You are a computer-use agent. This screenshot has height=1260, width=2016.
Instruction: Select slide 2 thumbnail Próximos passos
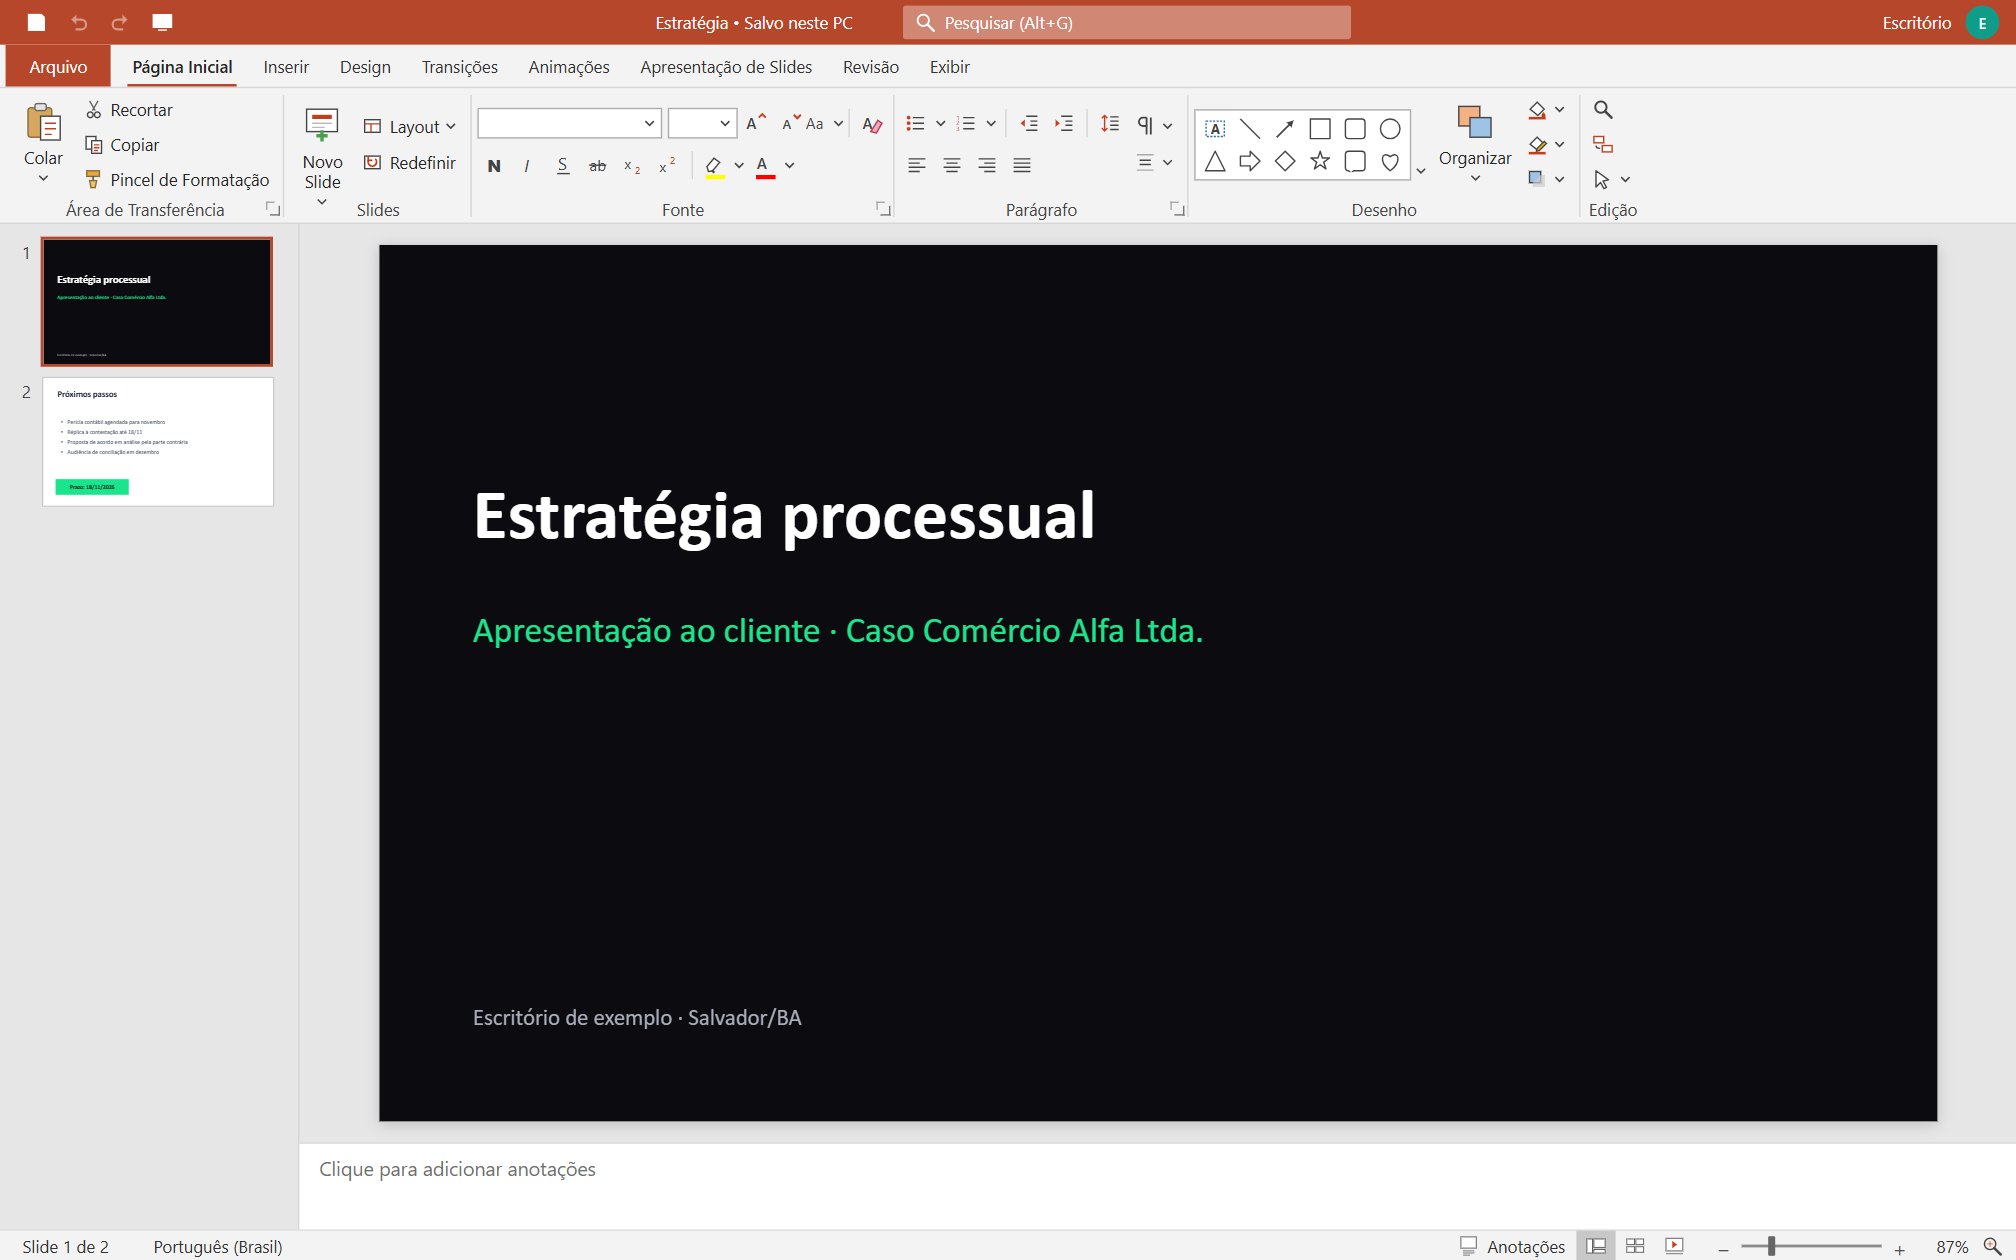158,441
